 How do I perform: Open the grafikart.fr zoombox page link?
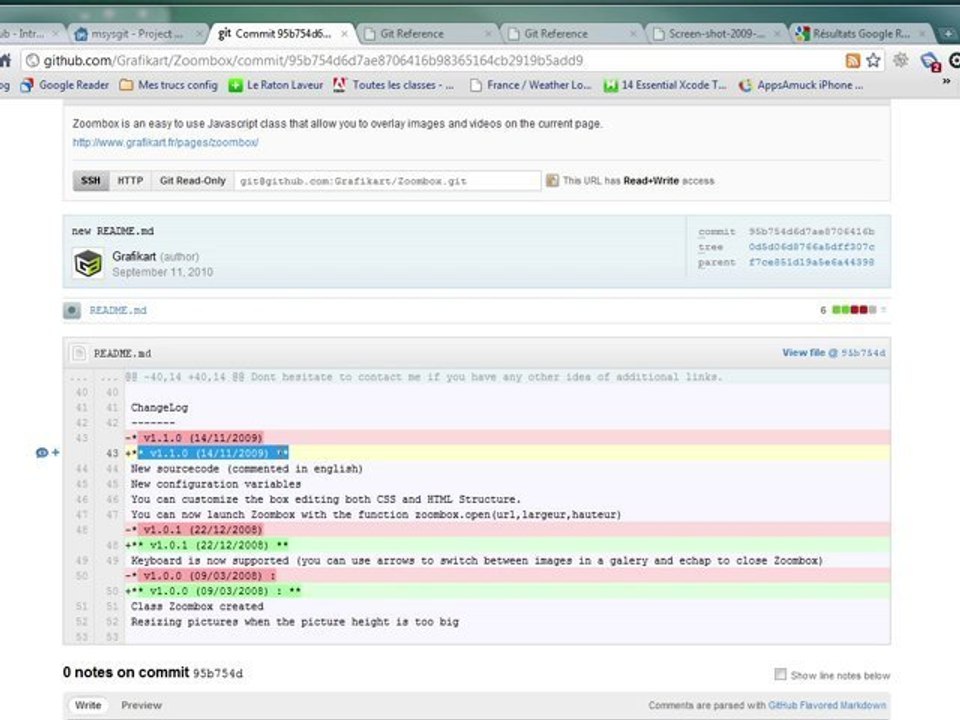[165, 142]
